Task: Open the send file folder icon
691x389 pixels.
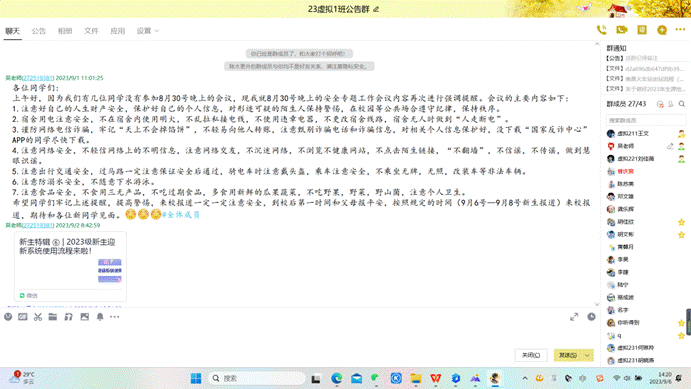Action: [x=53, y=317]
